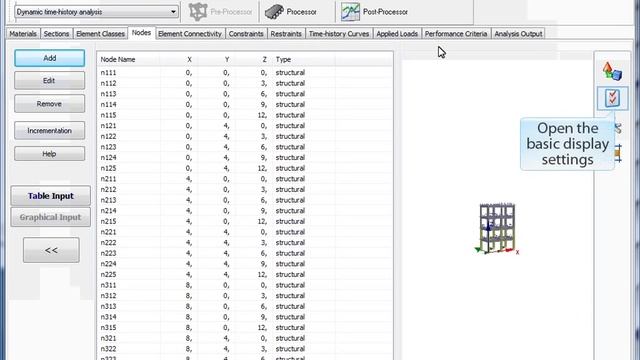This screenshot has width=640, height=360.
Task: Select node row n221
Action: click(245, 232)
